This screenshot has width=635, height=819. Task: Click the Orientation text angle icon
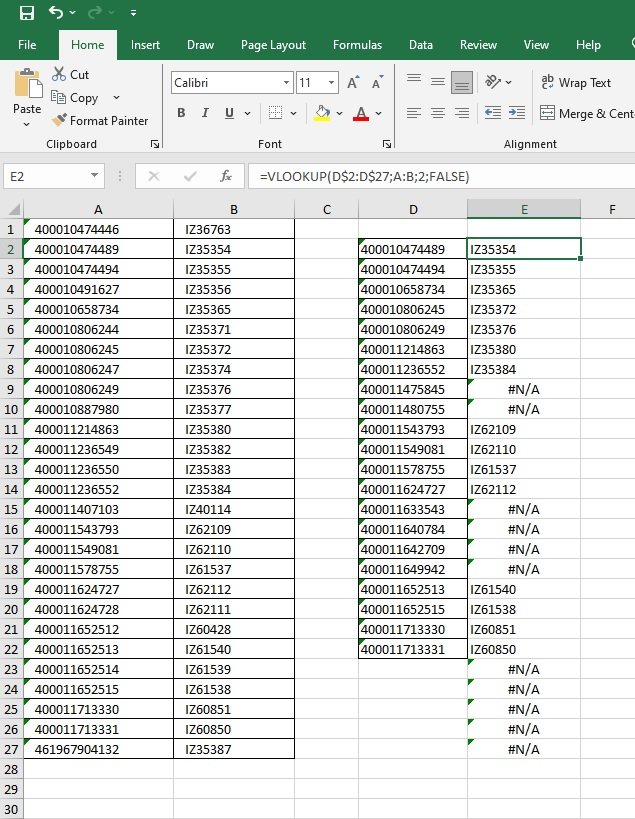click(x=493, y=81)
